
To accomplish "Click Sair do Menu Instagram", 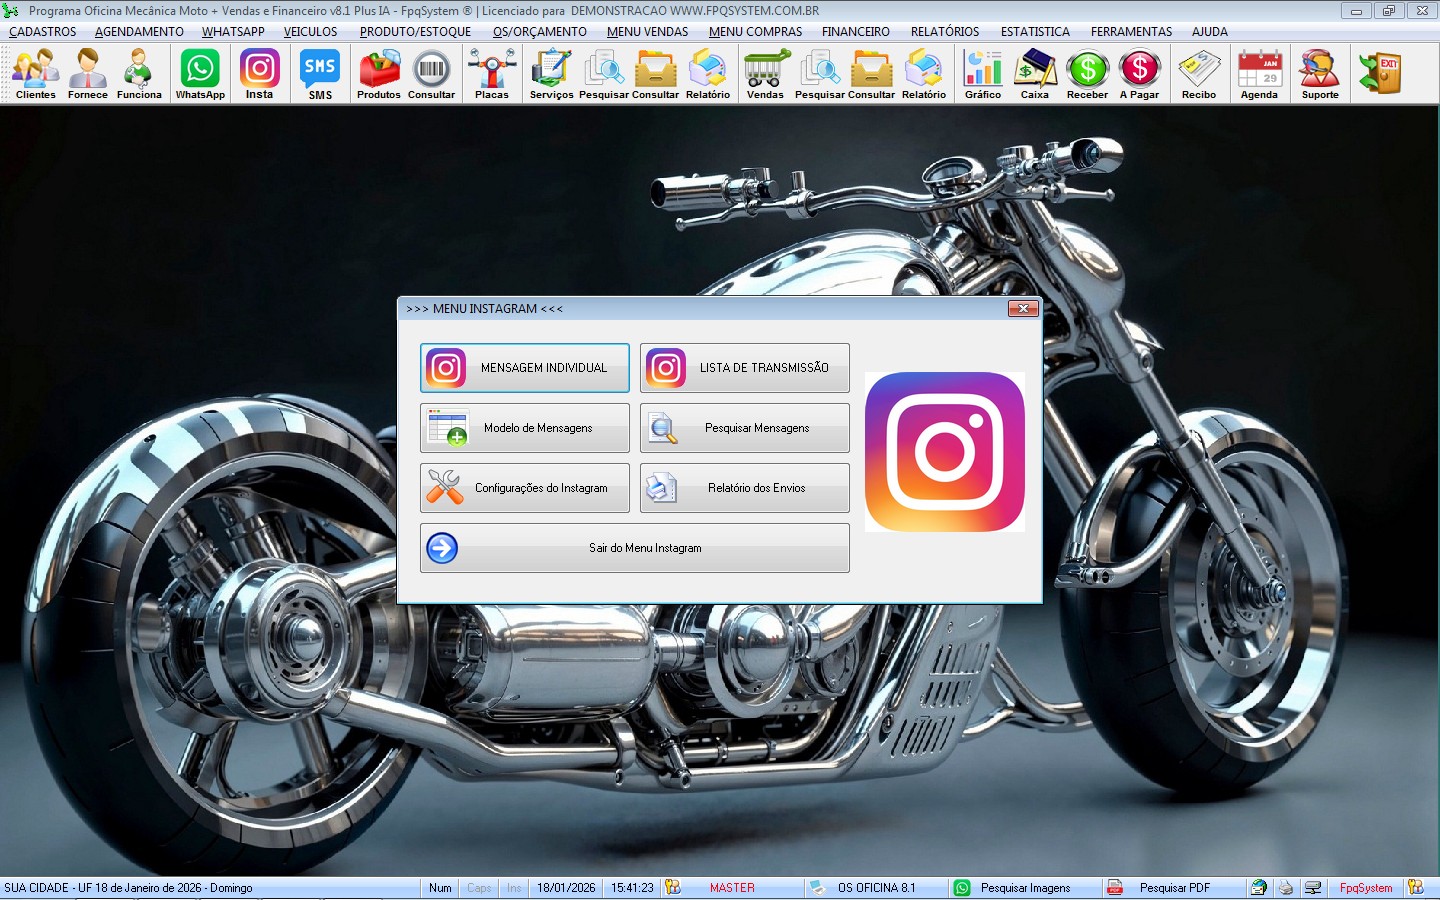I will [x=635, y=548].
